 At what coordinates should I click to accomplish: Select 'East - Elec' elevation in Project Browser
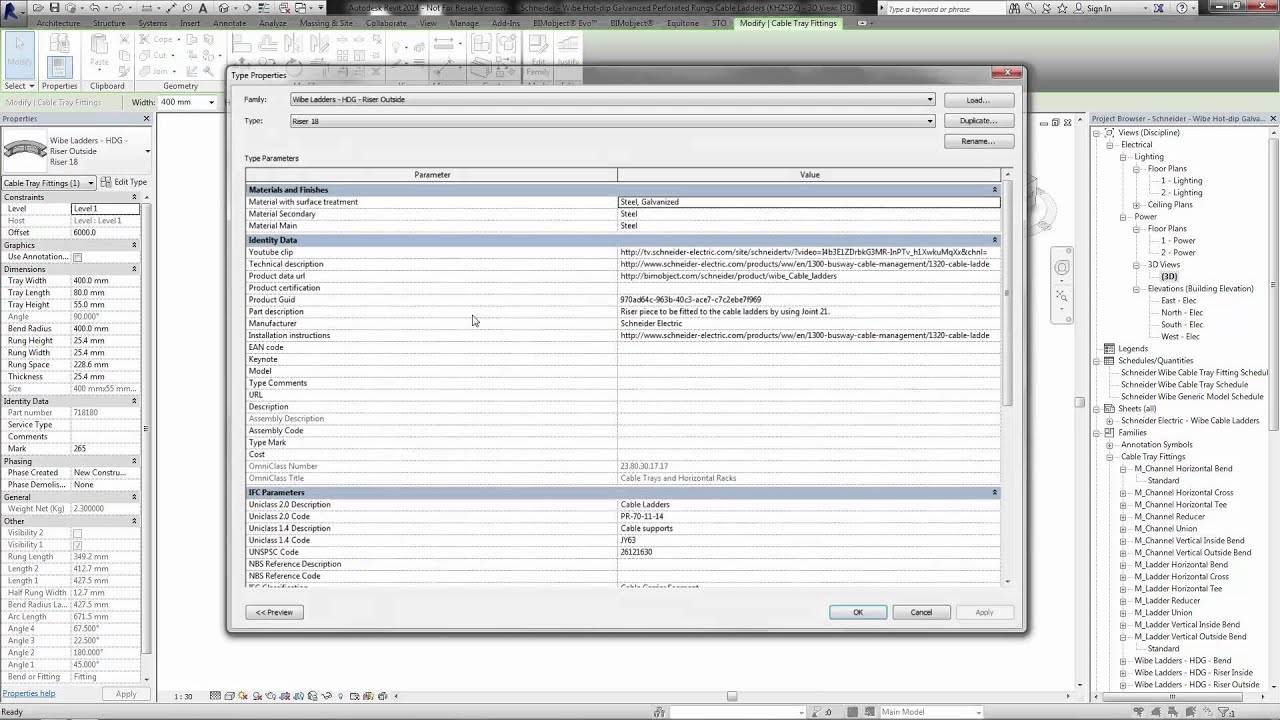pos(1178,301)
